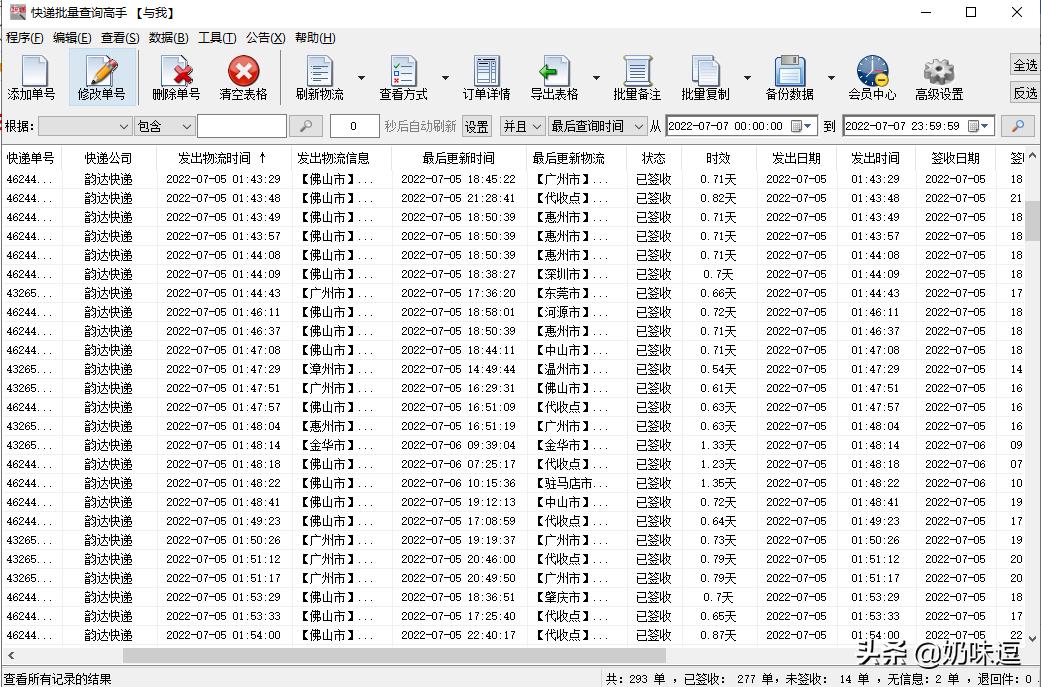
Task: Click the 清空表格 (Clear Table) icon
Action: [243, 76]
